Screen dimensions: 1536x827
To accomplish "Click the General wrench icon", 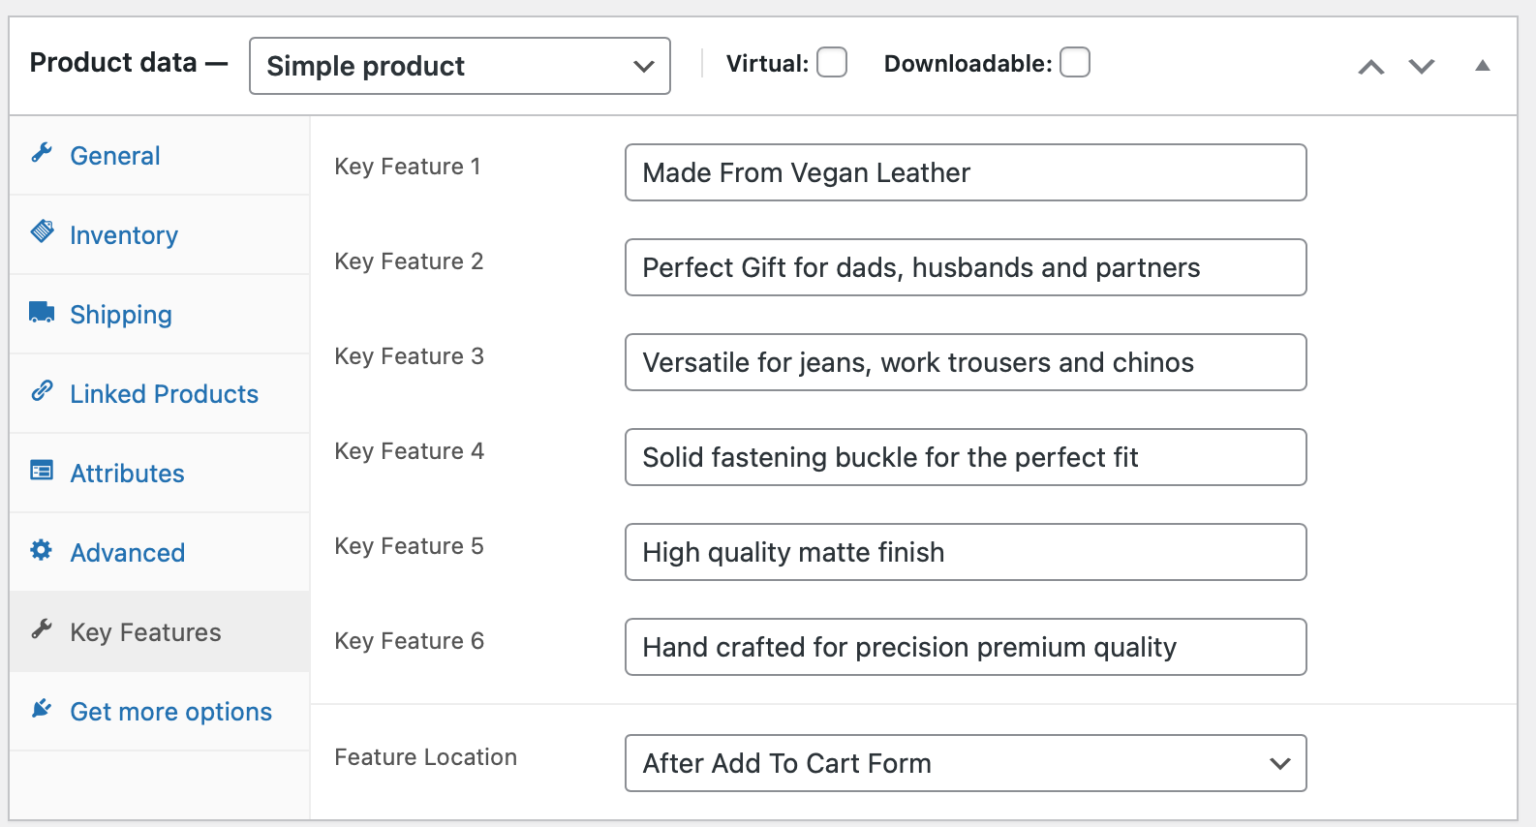I will point(41,153).
